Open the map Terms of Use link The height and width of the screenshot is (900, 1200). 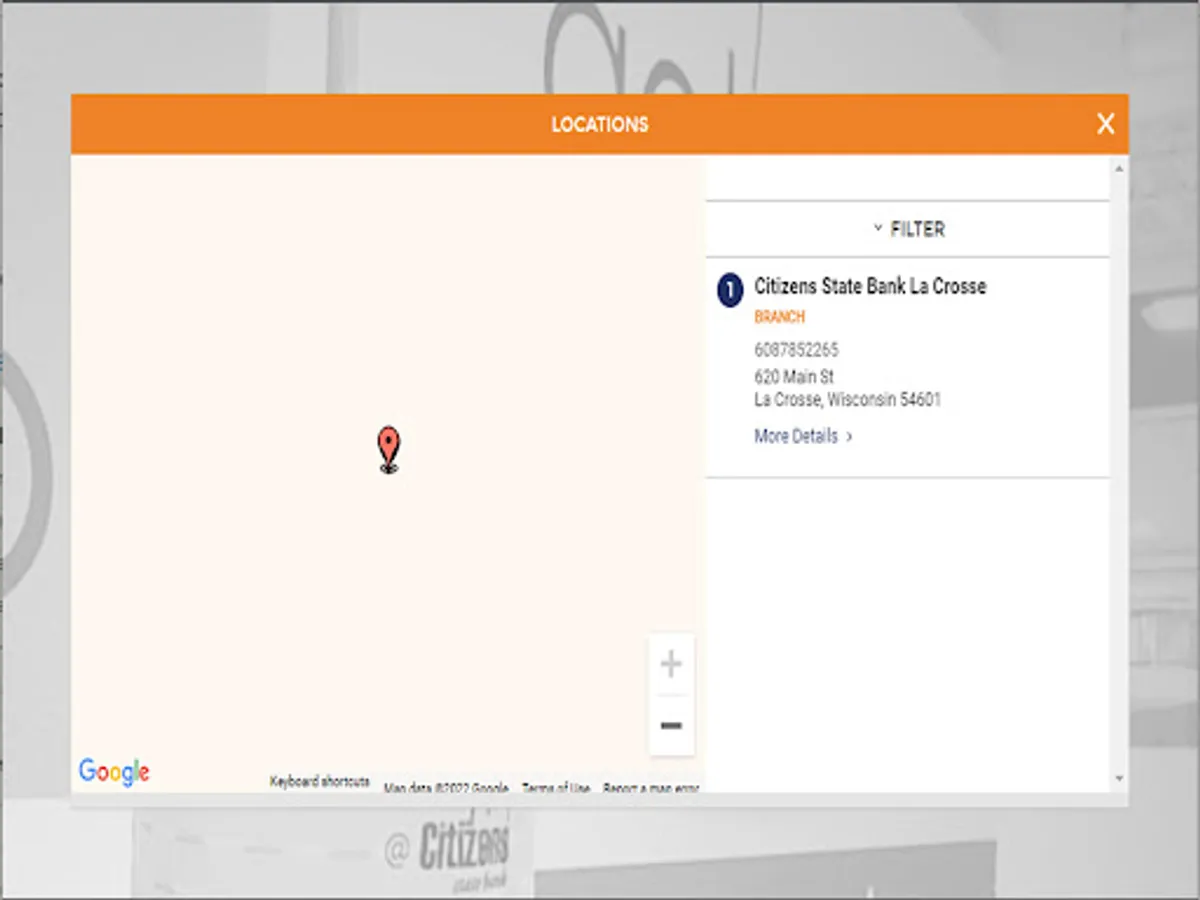556,788
